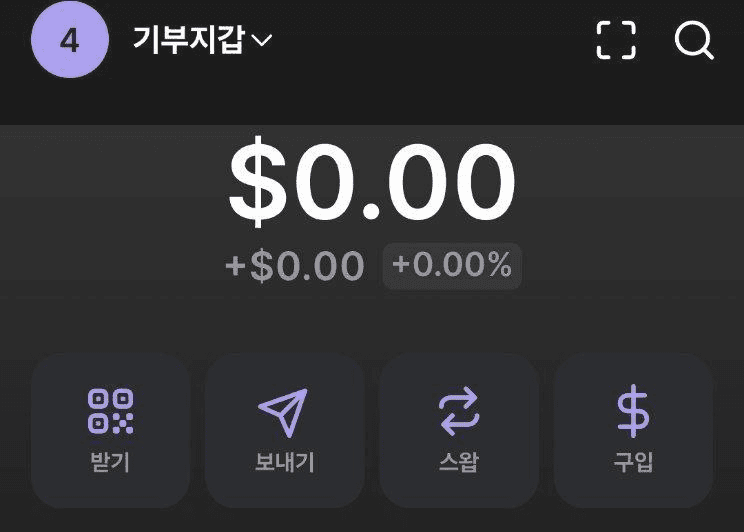Tap the +0.00% percentage badge
The height and width of the screenshot is (532, 744).
[x=452, y=265]
